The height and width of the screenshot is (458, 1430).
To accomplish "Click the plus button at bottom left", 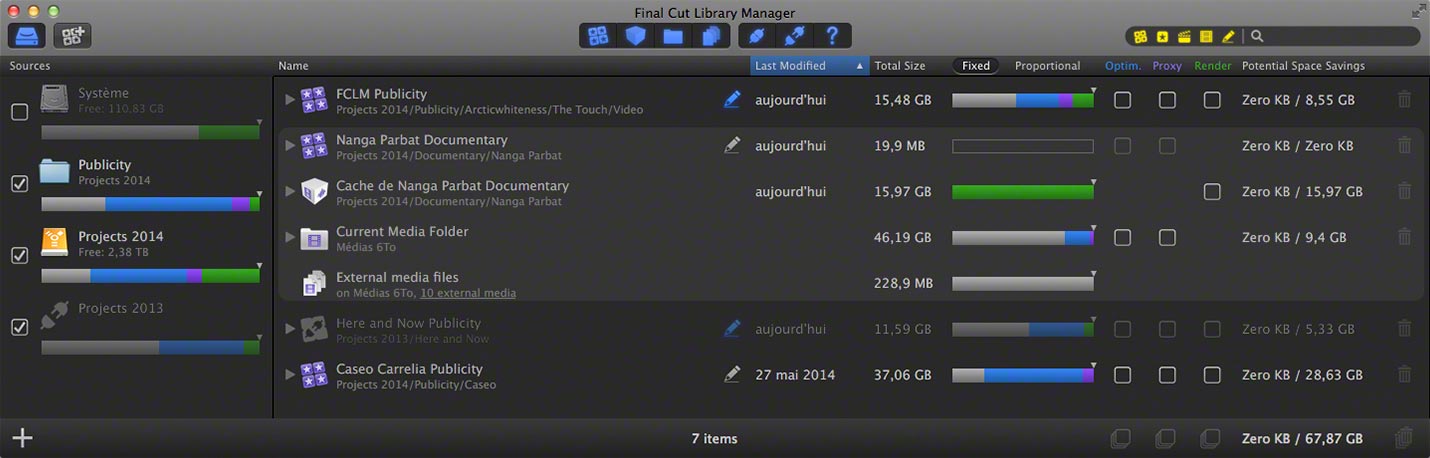I will (22, 438).
